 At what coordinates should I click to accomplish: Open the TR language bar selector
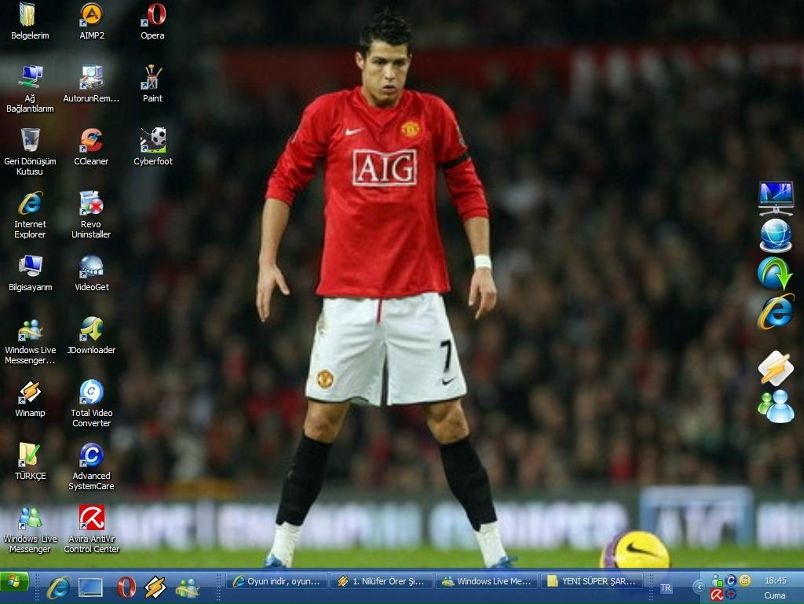tap(667, 588)
